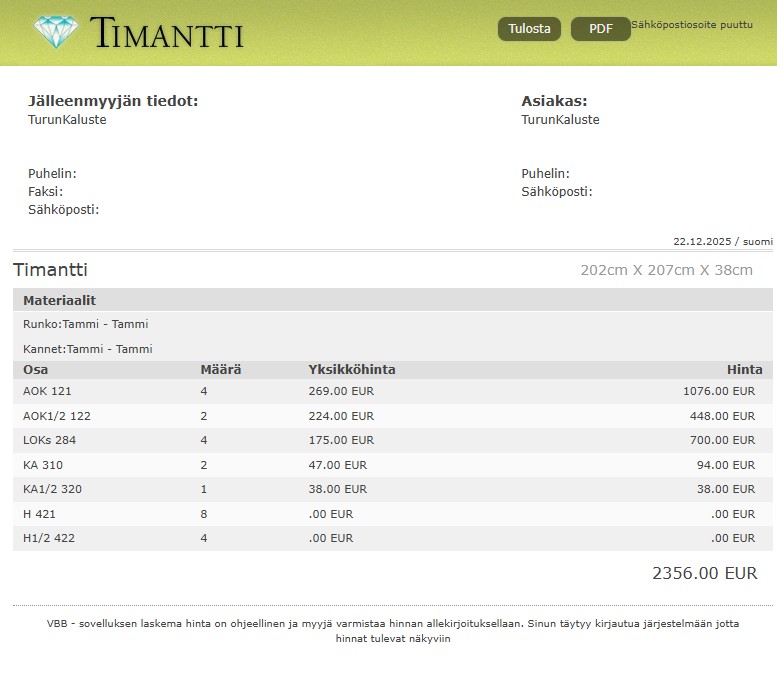Export the offer with the PDF button

click(600, 29)
